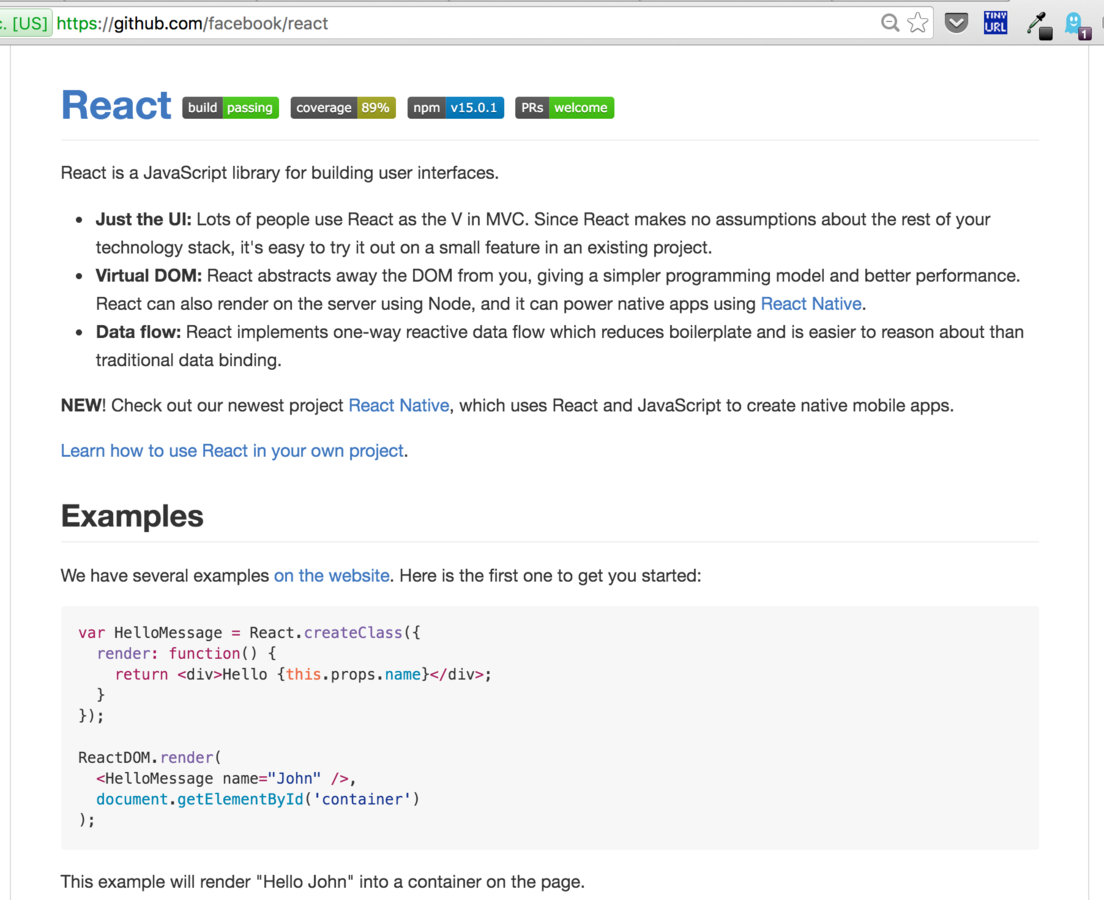This screenshot has width=1104, height=900.
Task: Click 'var HelloMessage = React.createClass({' code line
Action: pos(249,632)
